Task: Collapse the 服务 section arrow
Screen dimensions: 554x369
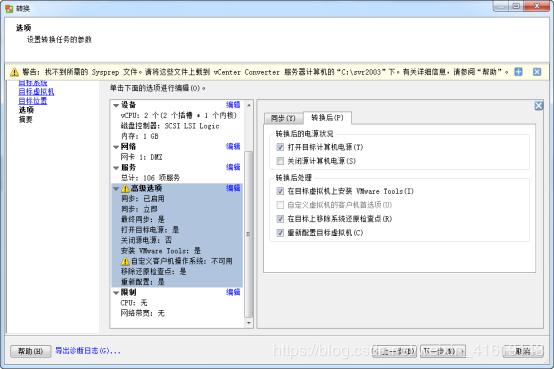Action: pos(116,168)
